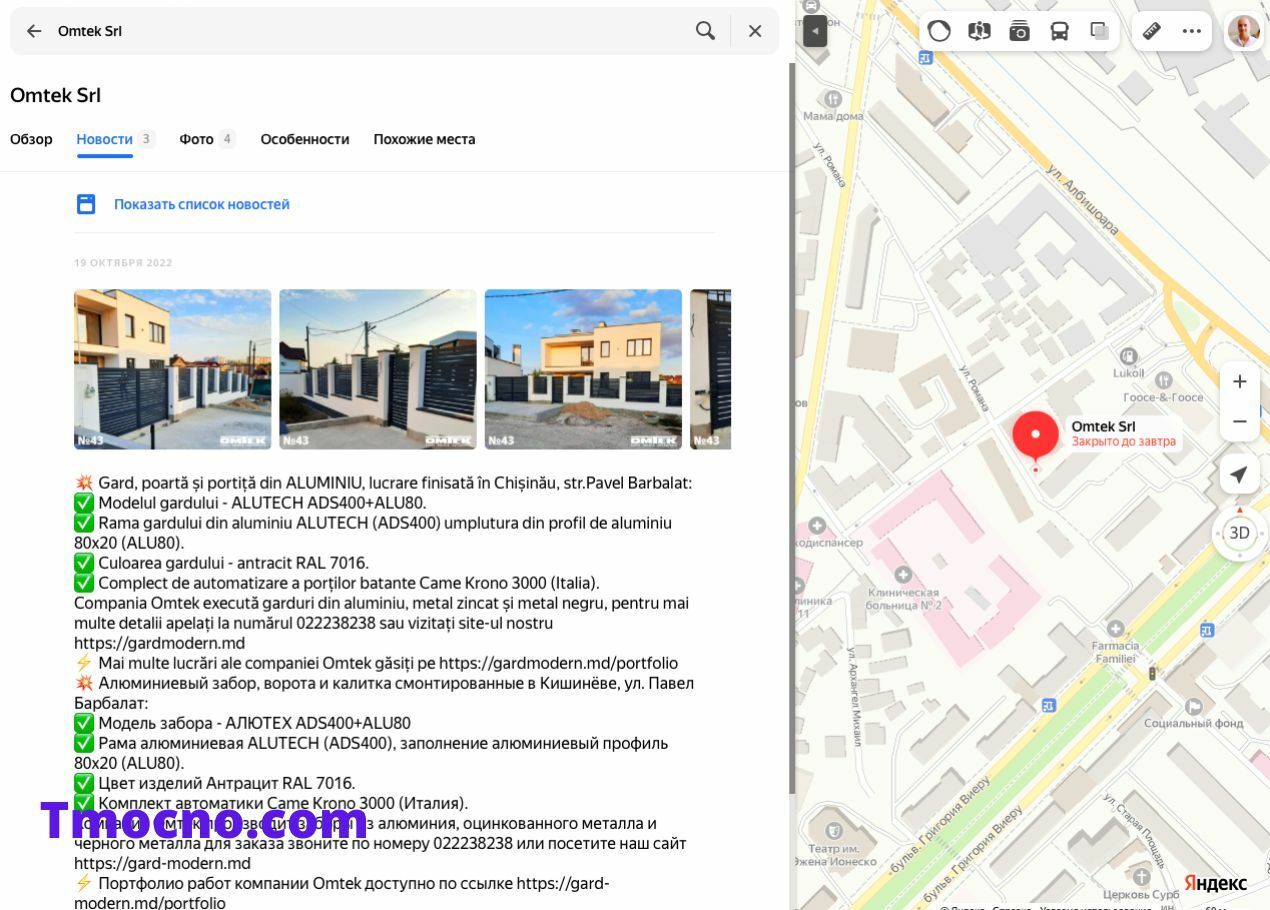Click Culoarea gardului - antracit RAL 7016 line
Image resolution: width=1270 pixels, height=910 pixels.
(221, 563)
